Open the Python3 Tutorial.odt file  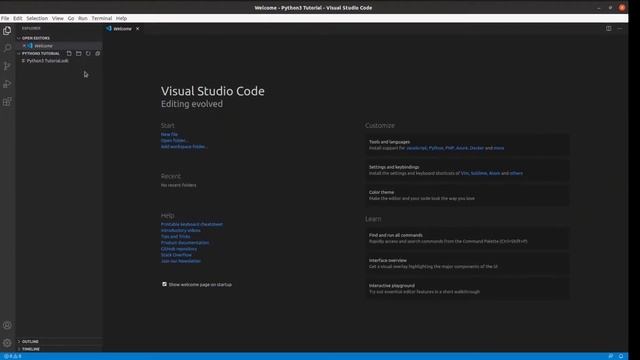(x=47, y=61)
